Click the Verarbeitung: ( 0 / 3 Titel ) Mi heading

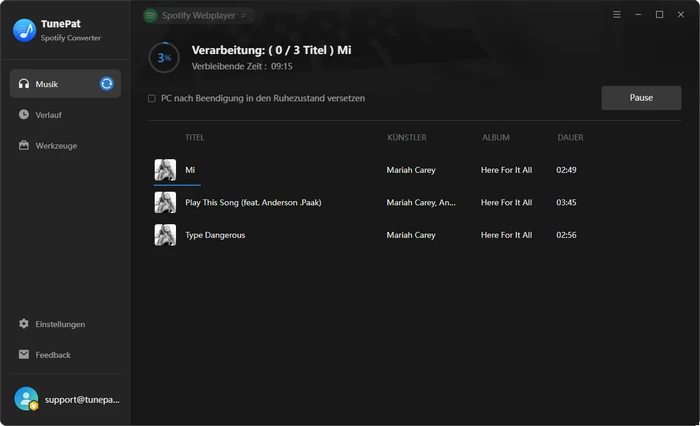(271, 50)
